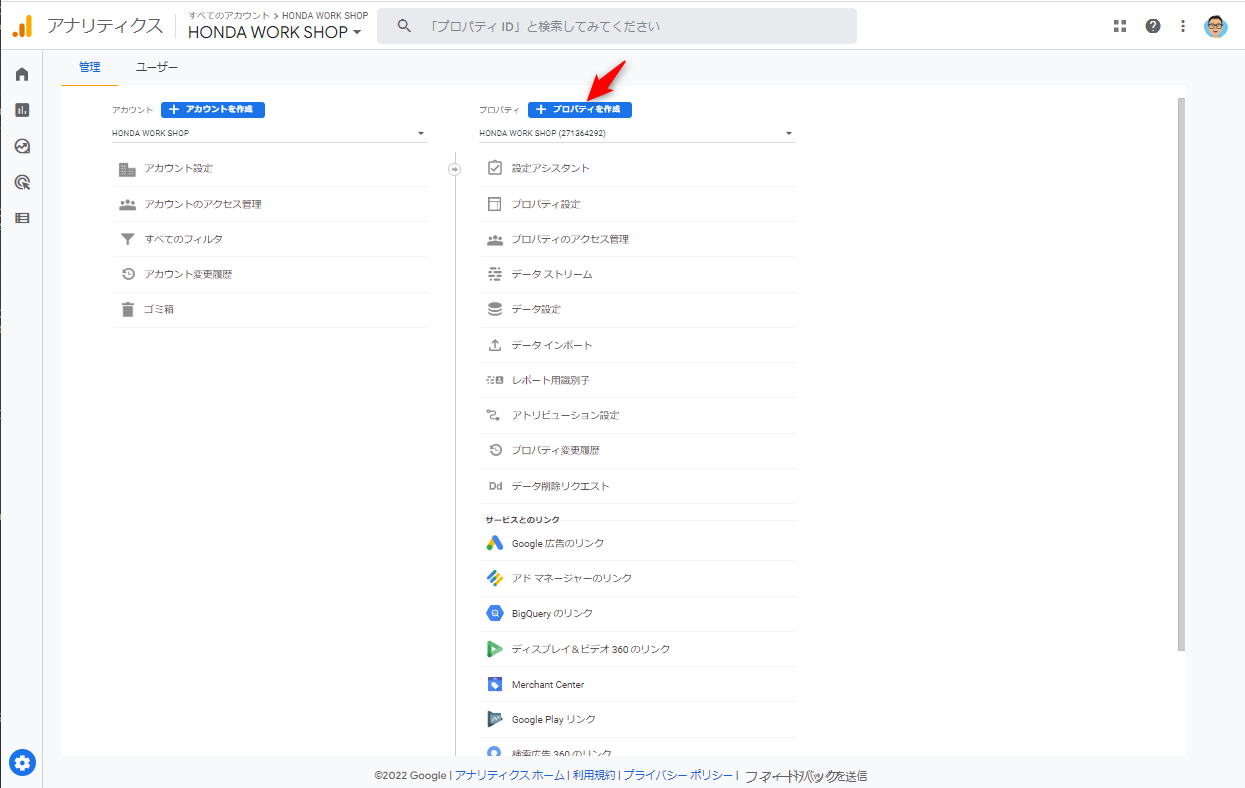Click the vertical scrollbar on the right
The image size is (1245, 788).
click(x=1182, y=375)
